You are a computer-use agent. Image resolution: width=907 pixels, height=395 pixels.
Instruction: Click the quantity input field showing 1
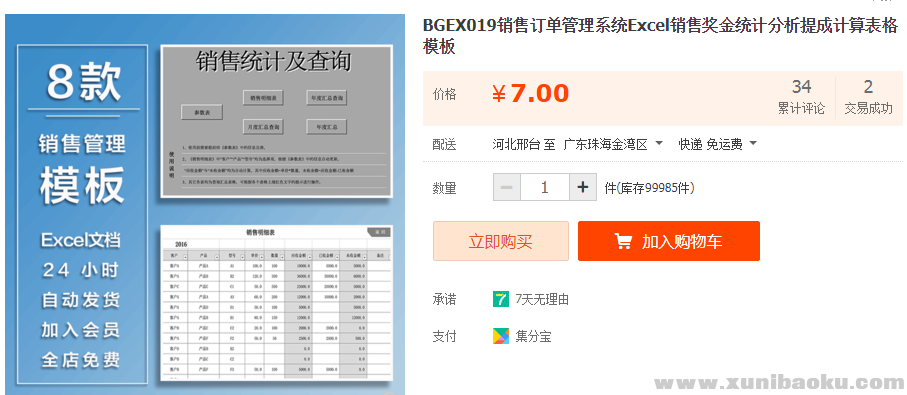544,187
